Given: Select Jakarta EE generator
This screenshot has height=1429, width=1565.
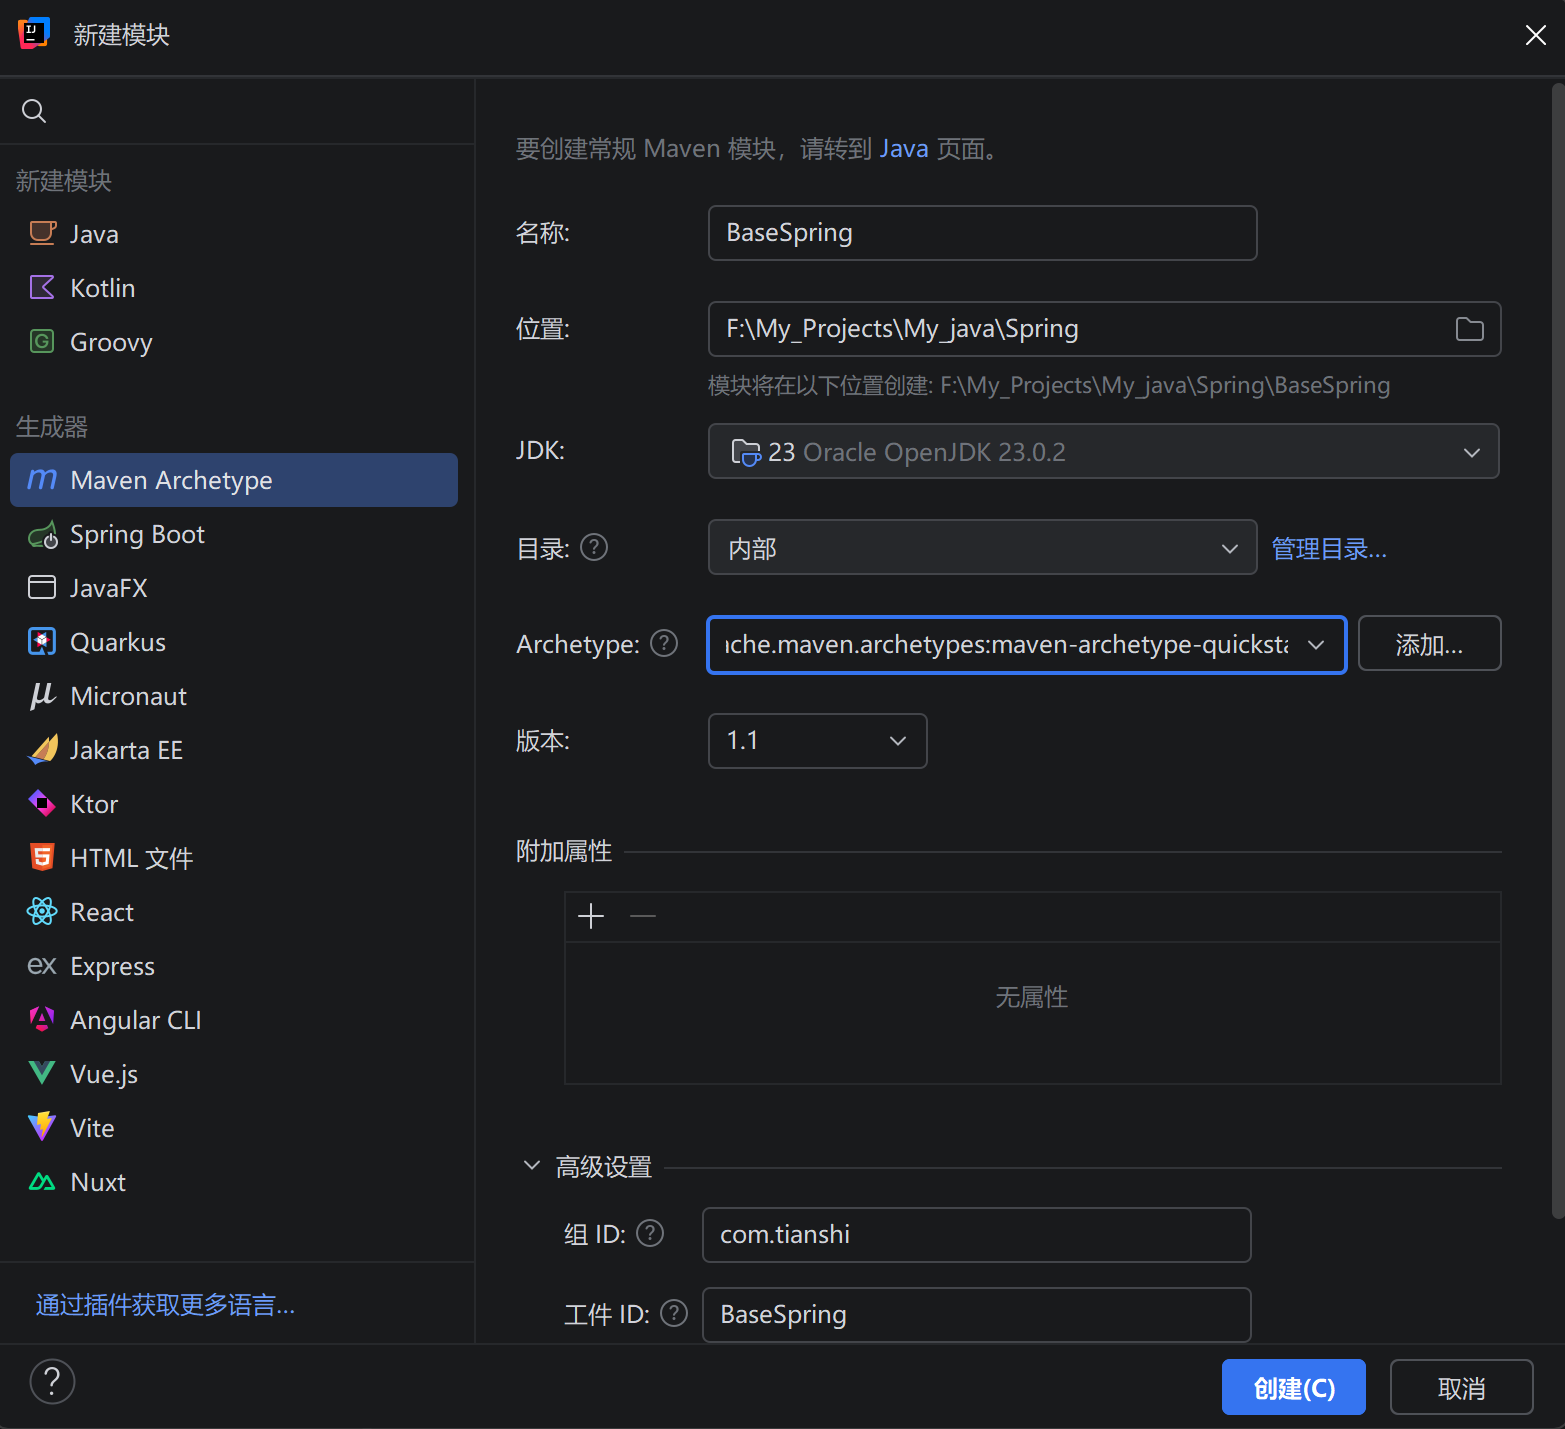Looking at the screenshot, I should coord(234,750).
